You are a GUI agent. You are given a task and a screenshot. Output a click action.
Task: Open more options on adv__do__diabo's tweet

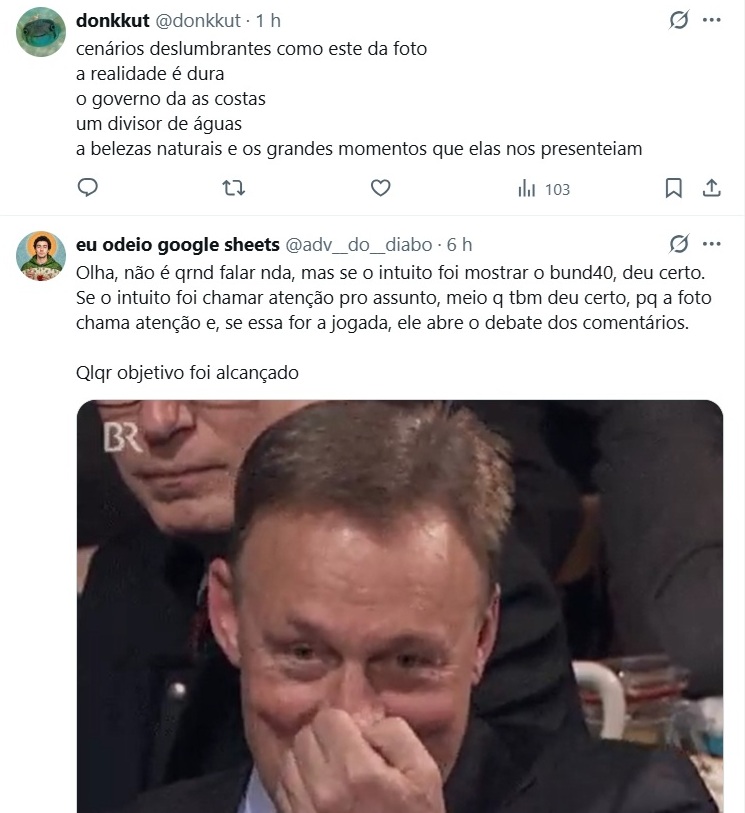[712, 244]
